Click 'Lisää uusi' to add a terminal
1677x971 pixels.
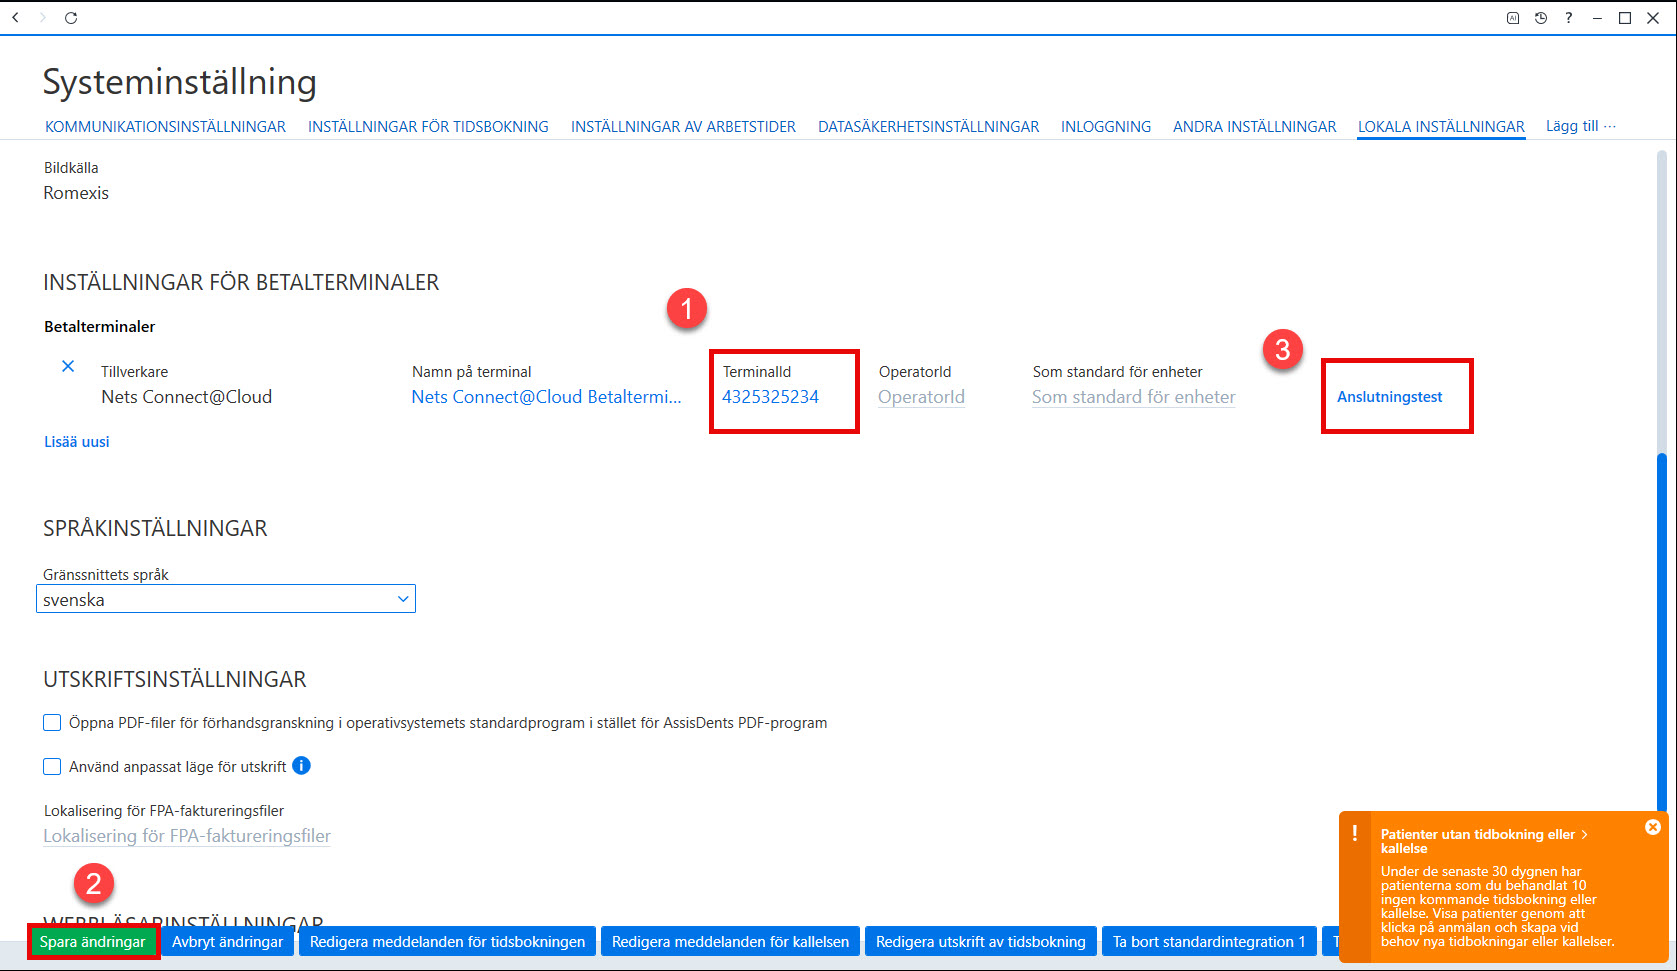77,442
